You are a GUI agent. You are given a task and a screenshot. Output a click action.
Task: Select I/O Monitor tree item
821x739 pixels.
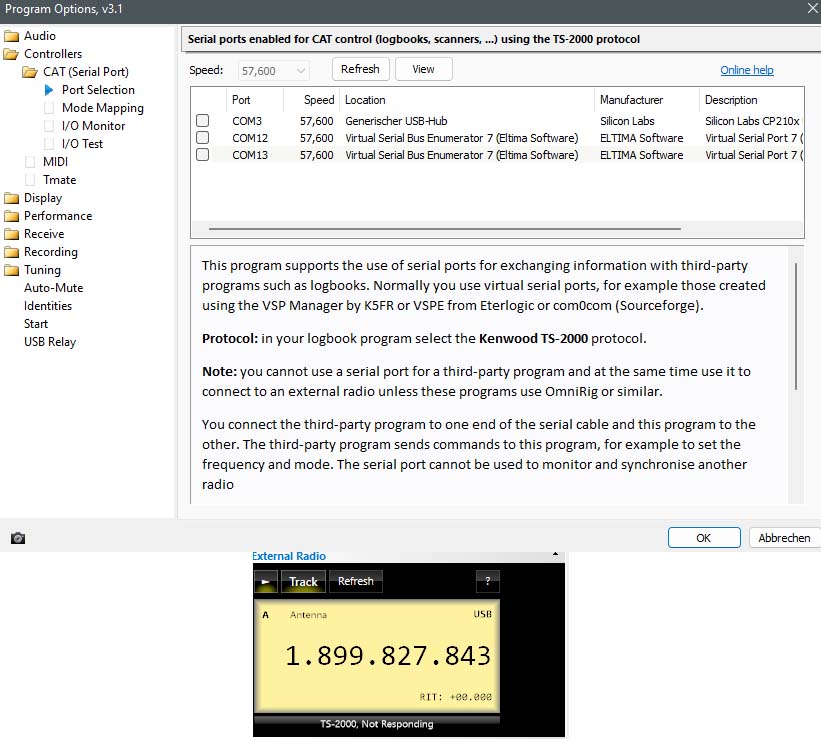(x=93, y=126)
